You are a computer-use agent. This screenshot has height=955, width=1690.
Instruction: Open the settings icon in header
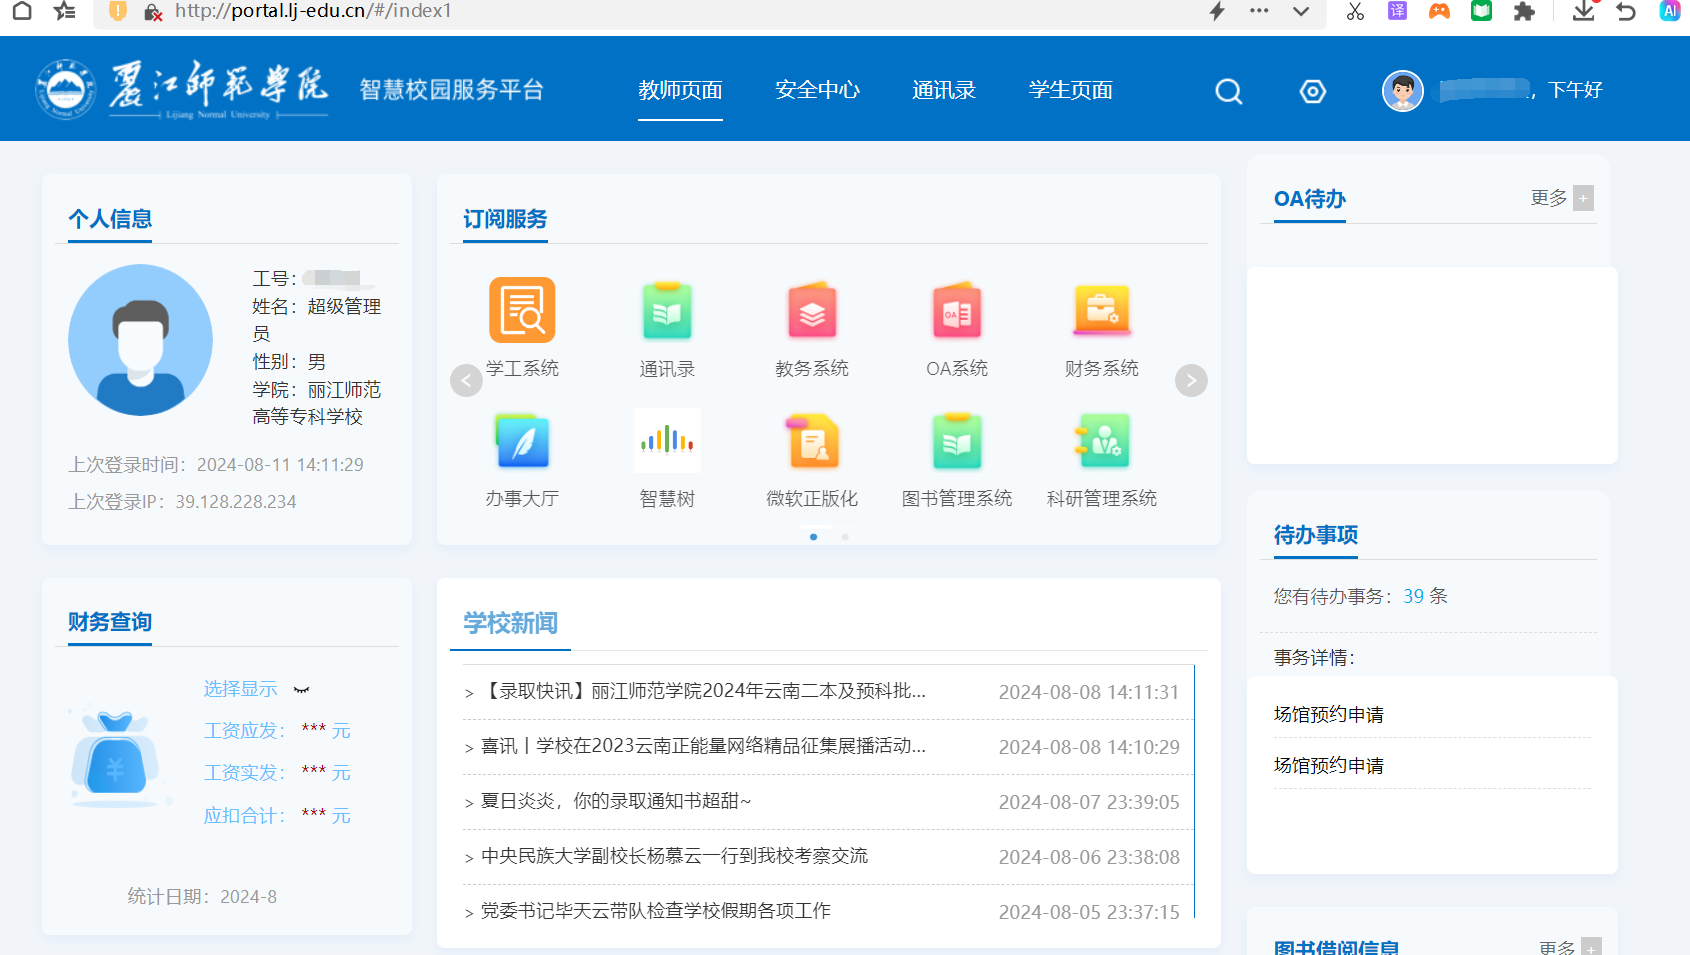[1312, 92]
